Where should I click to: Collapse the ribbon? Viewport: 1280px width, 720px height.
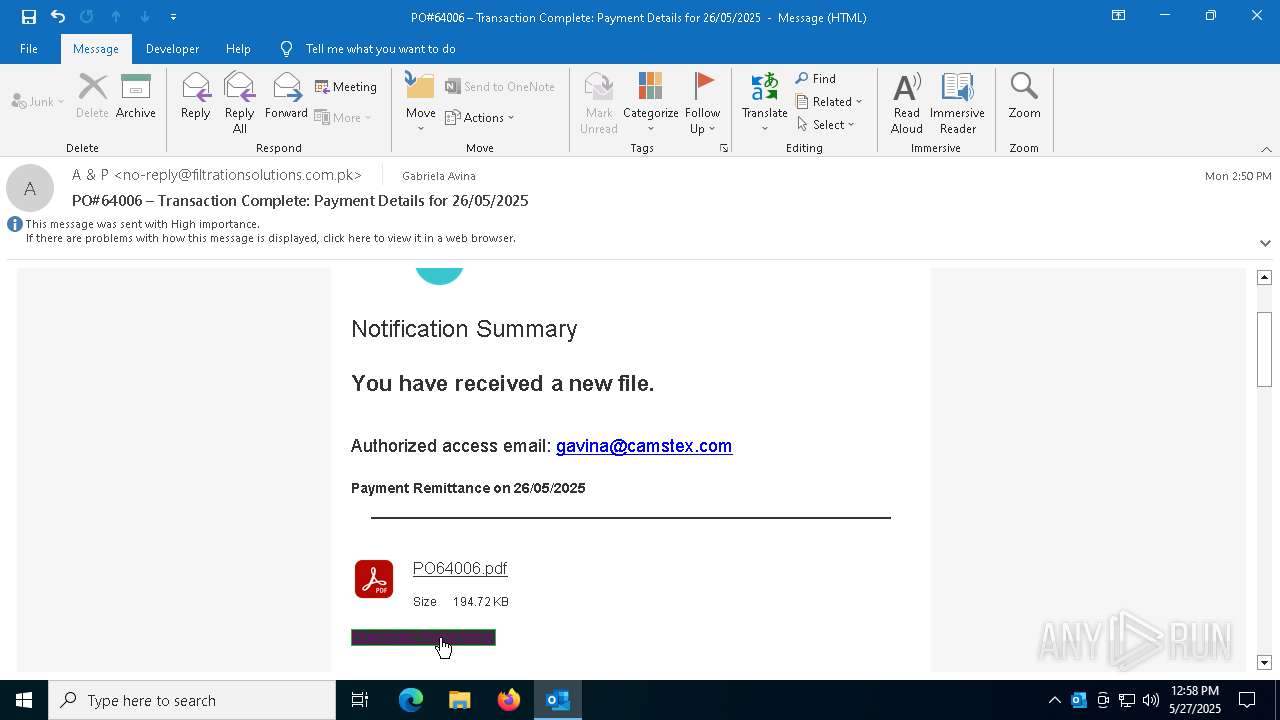[1266, 149]
